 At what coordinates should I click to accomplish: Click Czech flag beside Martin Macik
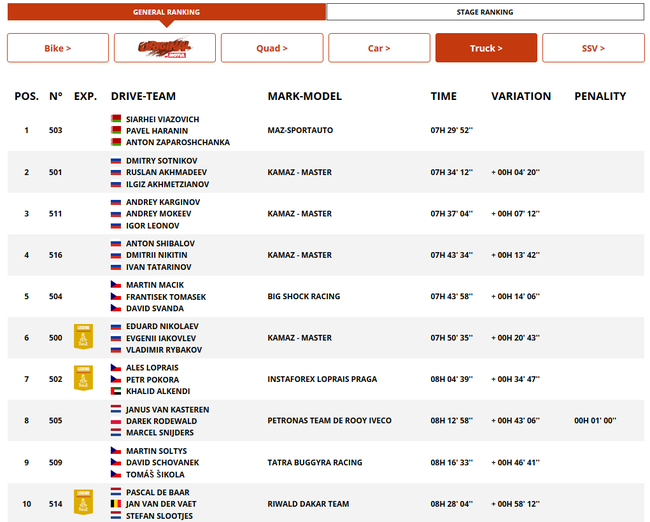[116, 284]
